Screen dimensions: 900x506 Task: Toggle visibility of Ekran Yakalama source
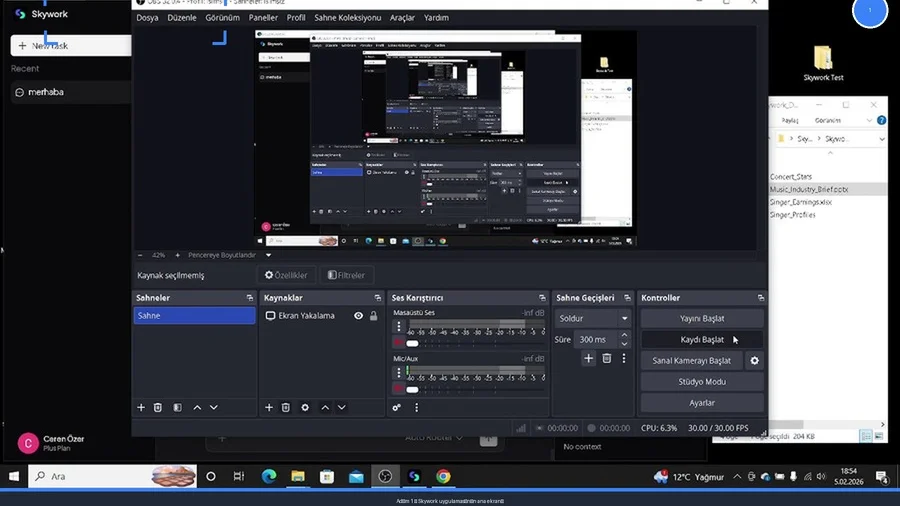coord(358,316)
